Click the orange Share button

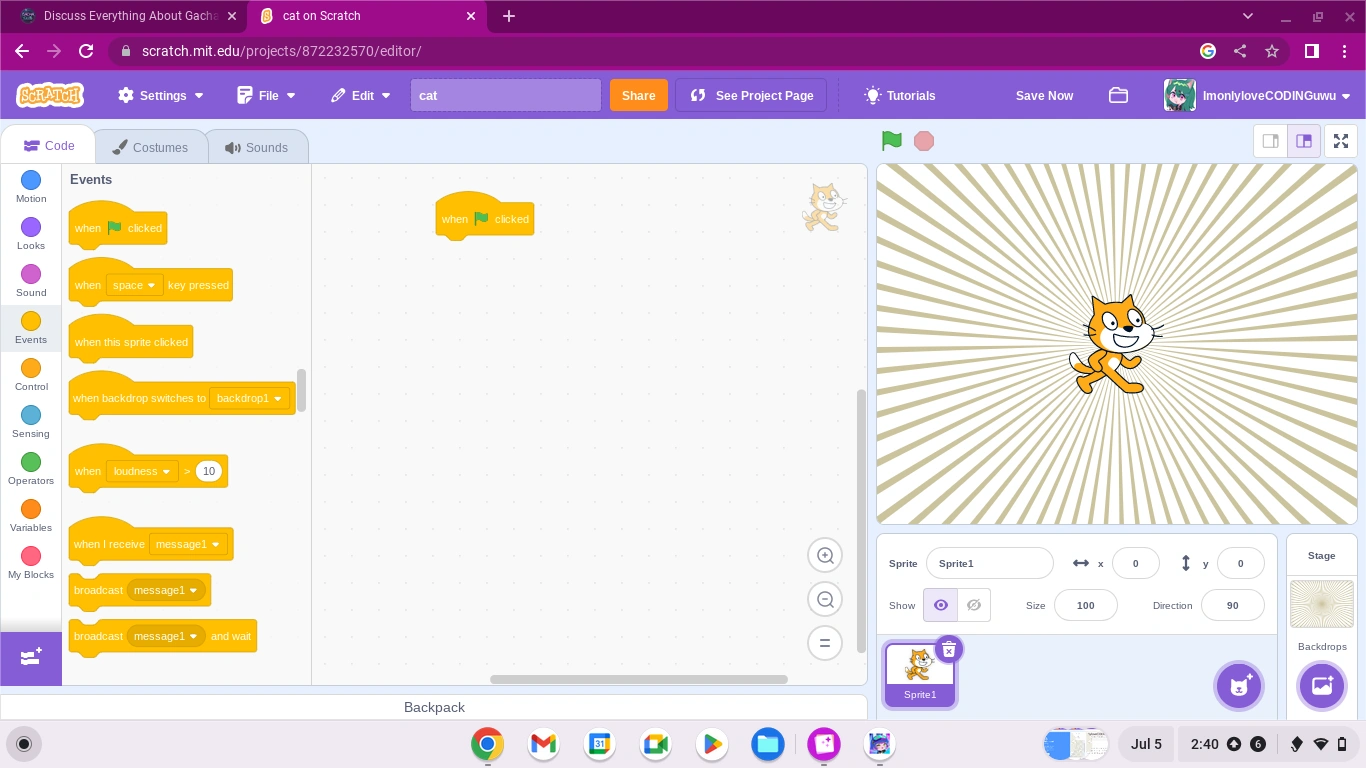[x=638, y=95]
